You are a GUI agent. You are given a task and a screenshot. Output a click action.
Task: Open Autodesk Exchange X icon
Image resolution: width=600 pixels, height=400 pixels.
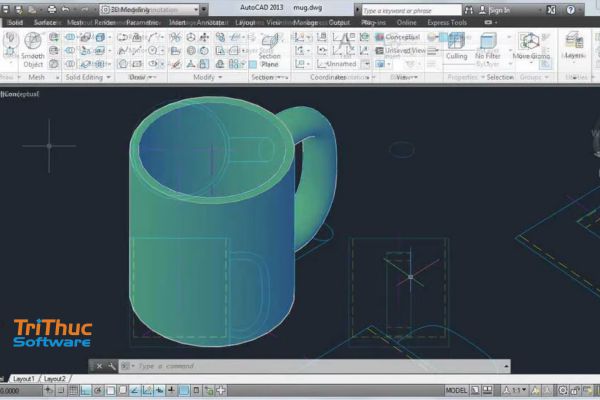click(x=551, y=10)
